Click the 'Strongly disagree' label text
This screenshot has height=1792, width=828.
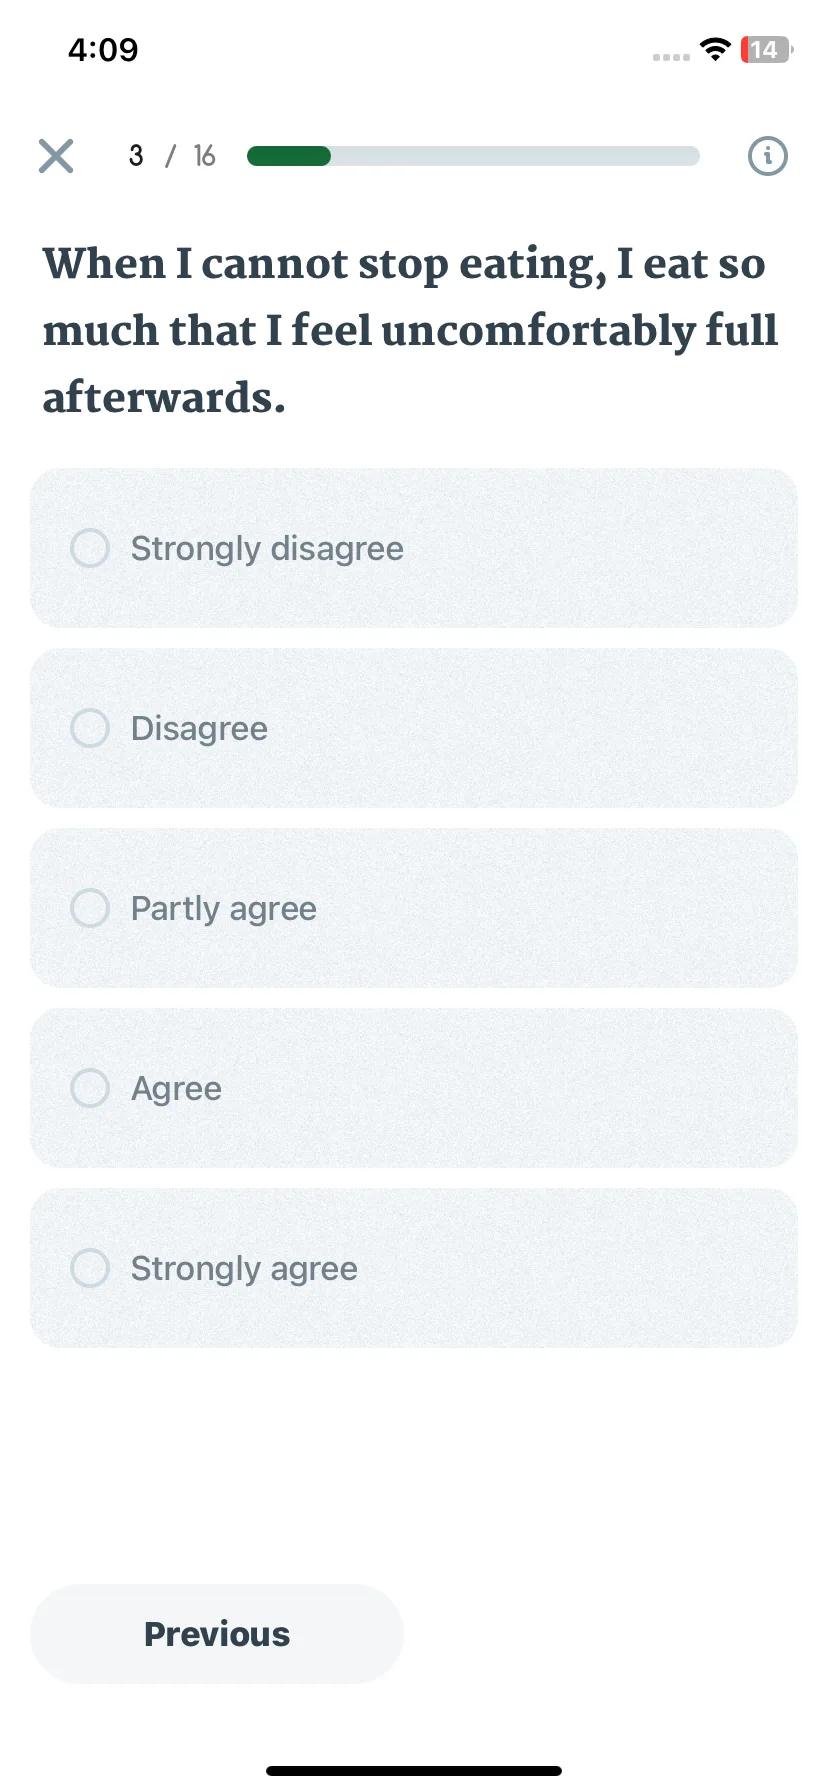[x=267, y=549]
